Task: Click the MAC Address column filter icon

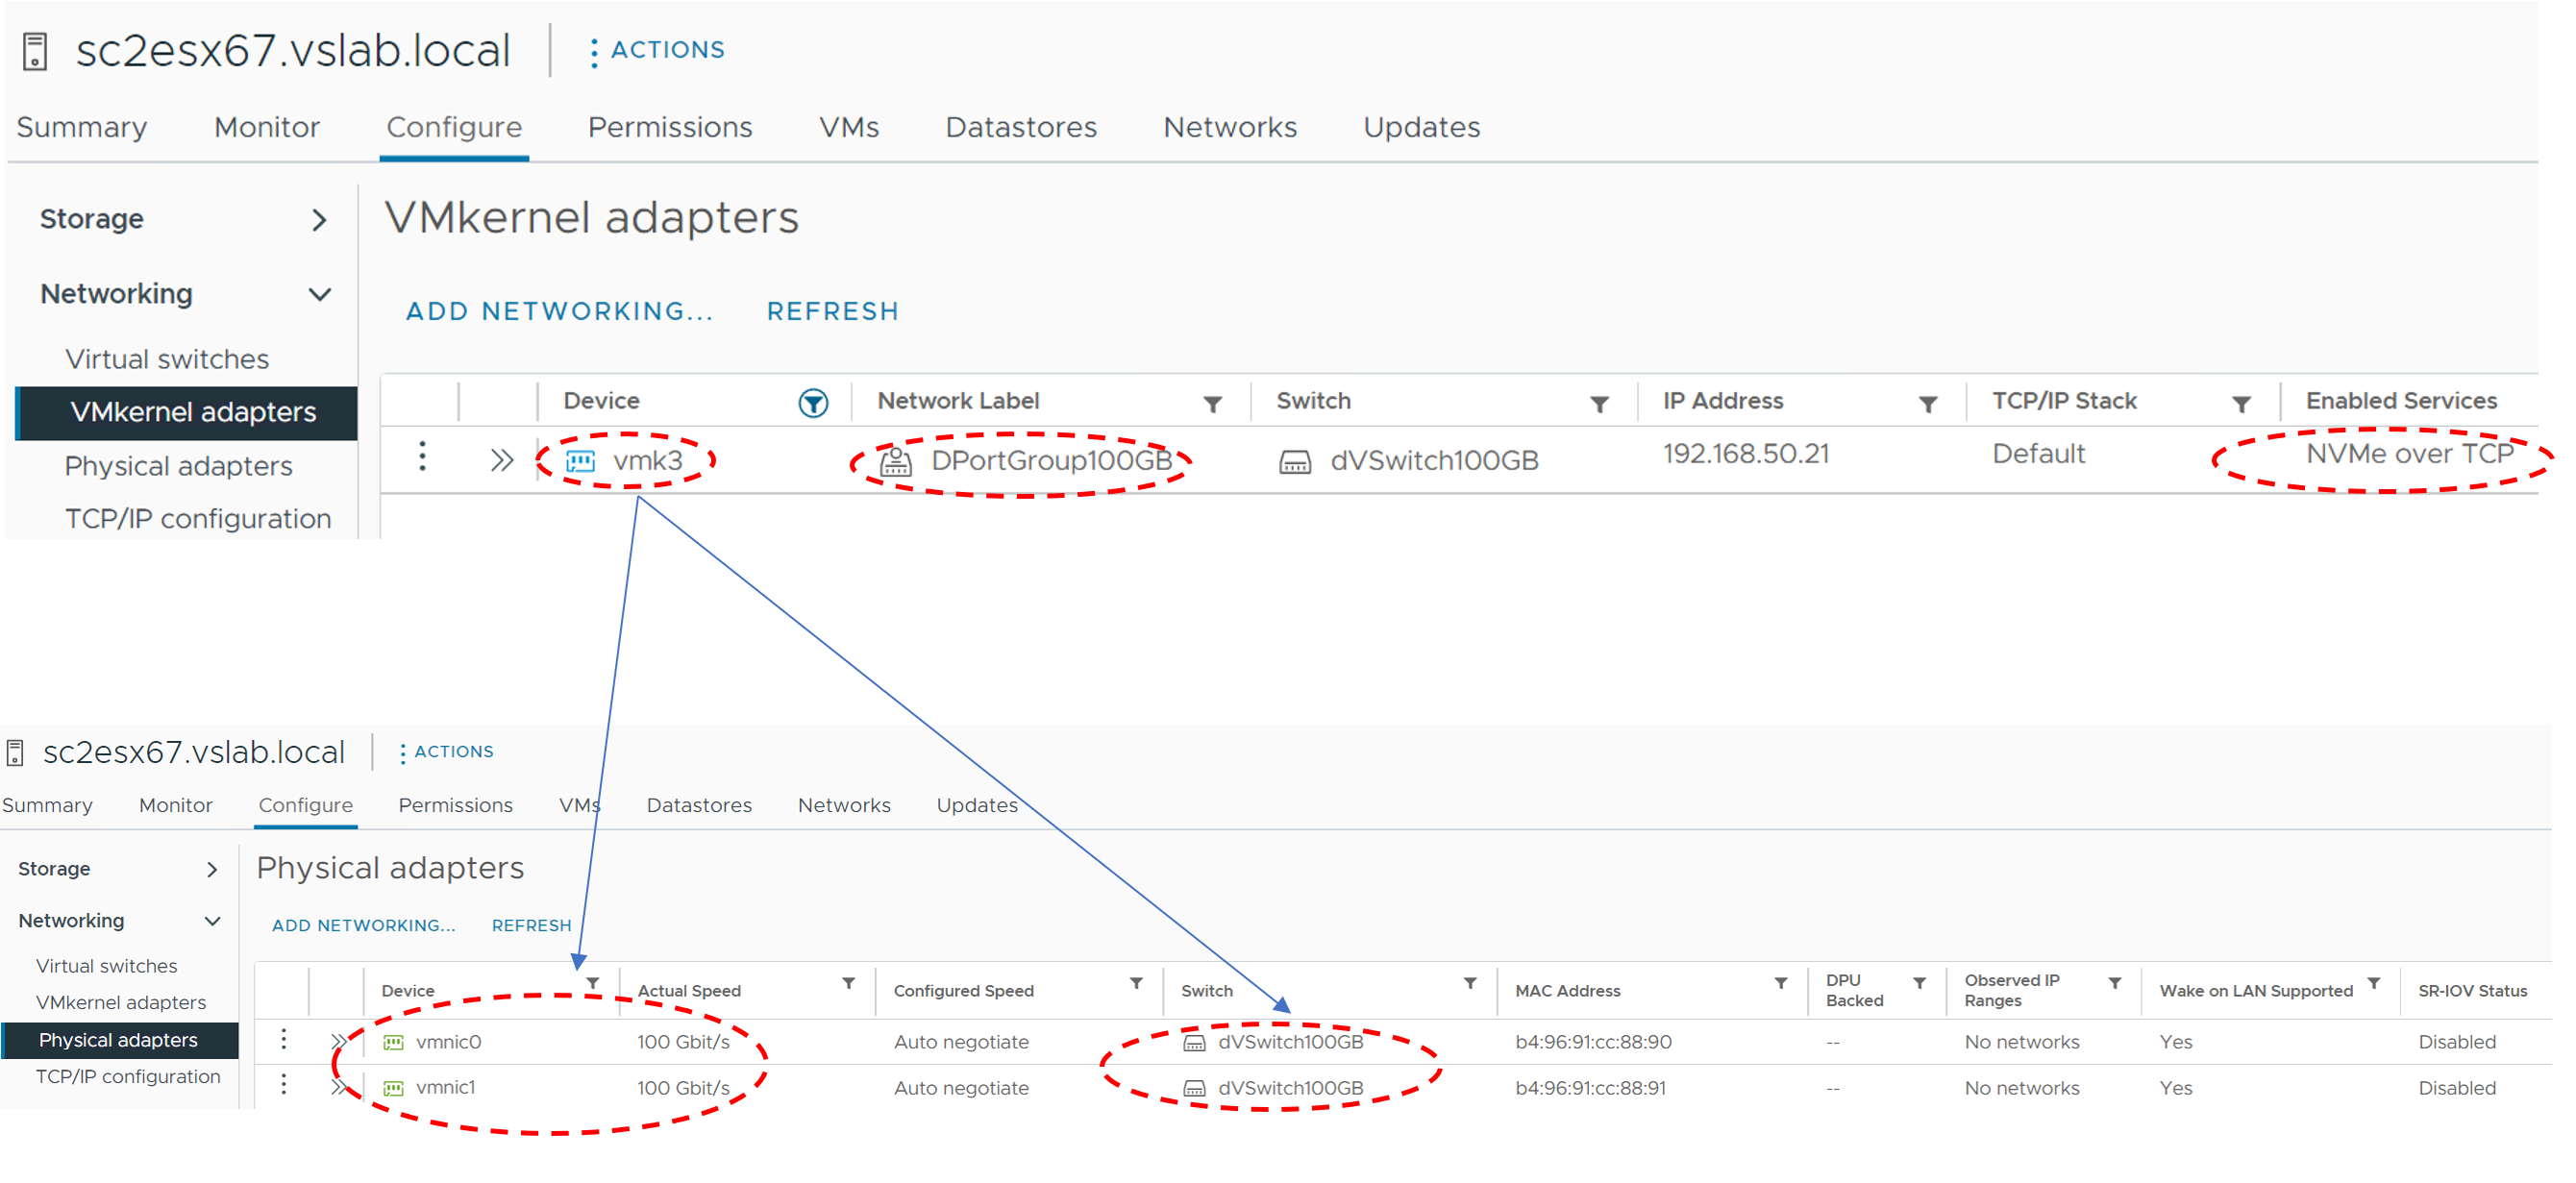Action: [1781, 984]
